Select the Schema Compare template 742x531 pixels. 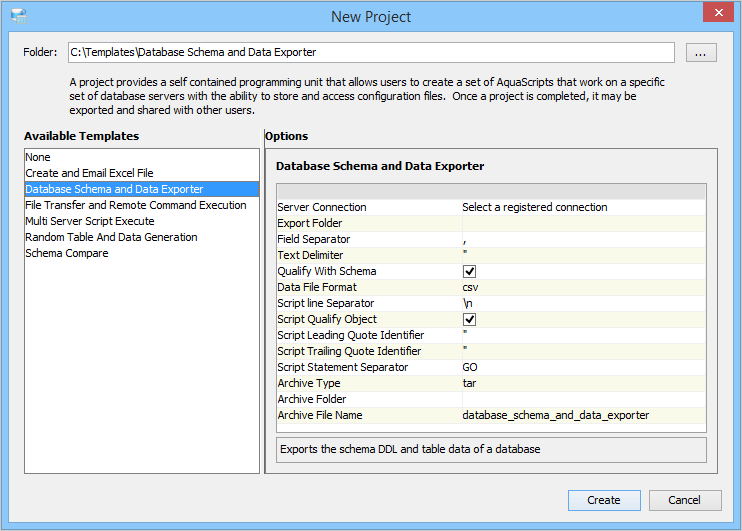pyautogui.click(x=66, y=253)
